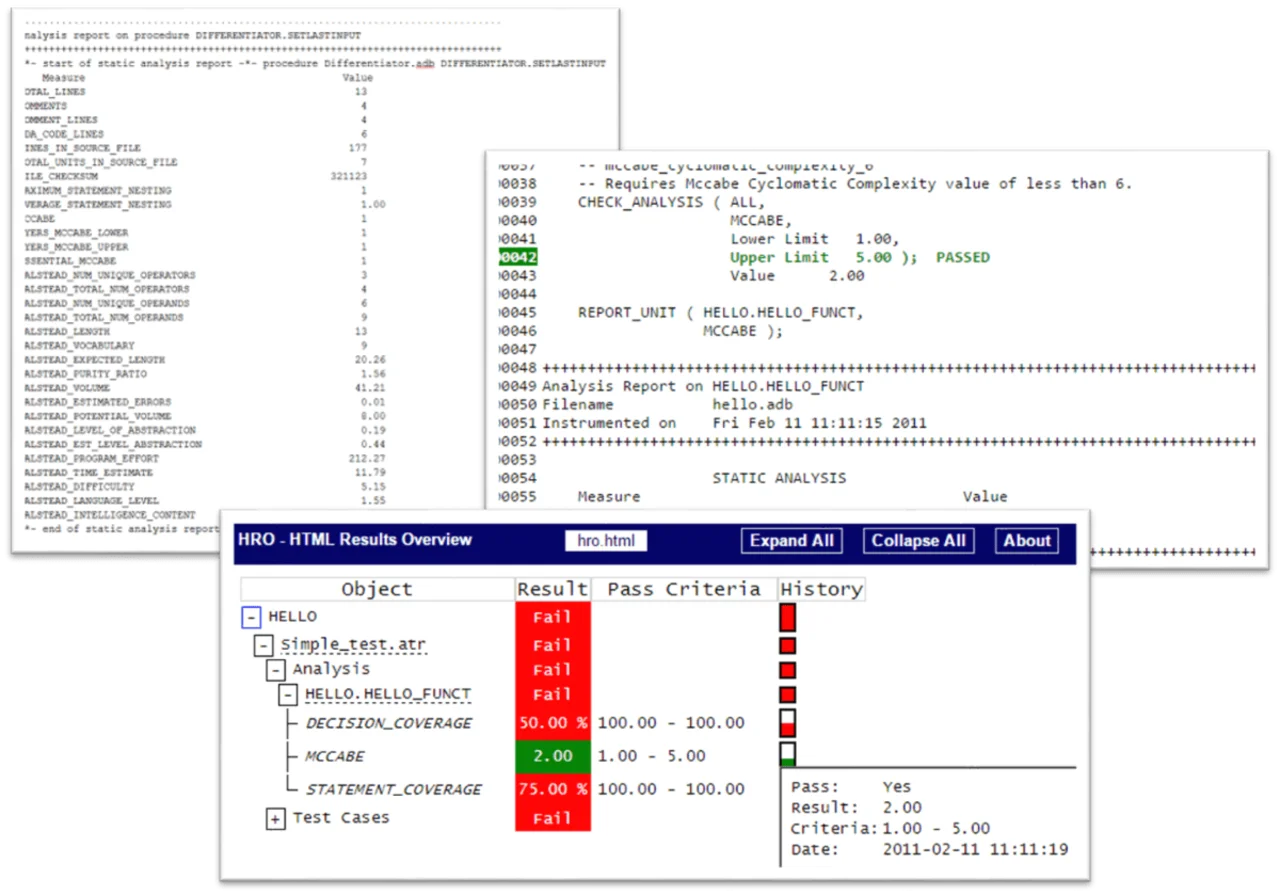Click the MCCABE history bar icon
The height and width of the screenshot is (895, 1280).
[787, 754]
